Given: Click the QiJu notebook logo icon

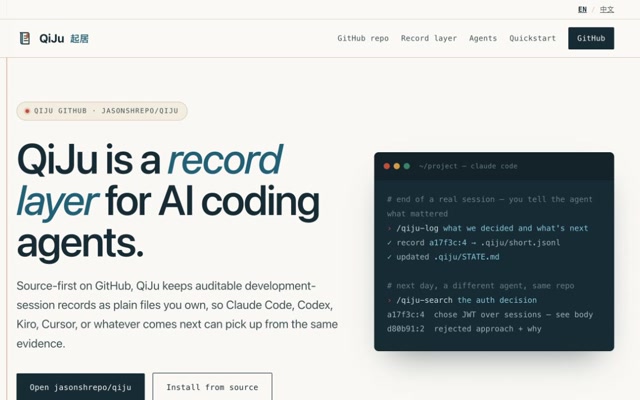Looking at the screenshot, I should point(25,38).
